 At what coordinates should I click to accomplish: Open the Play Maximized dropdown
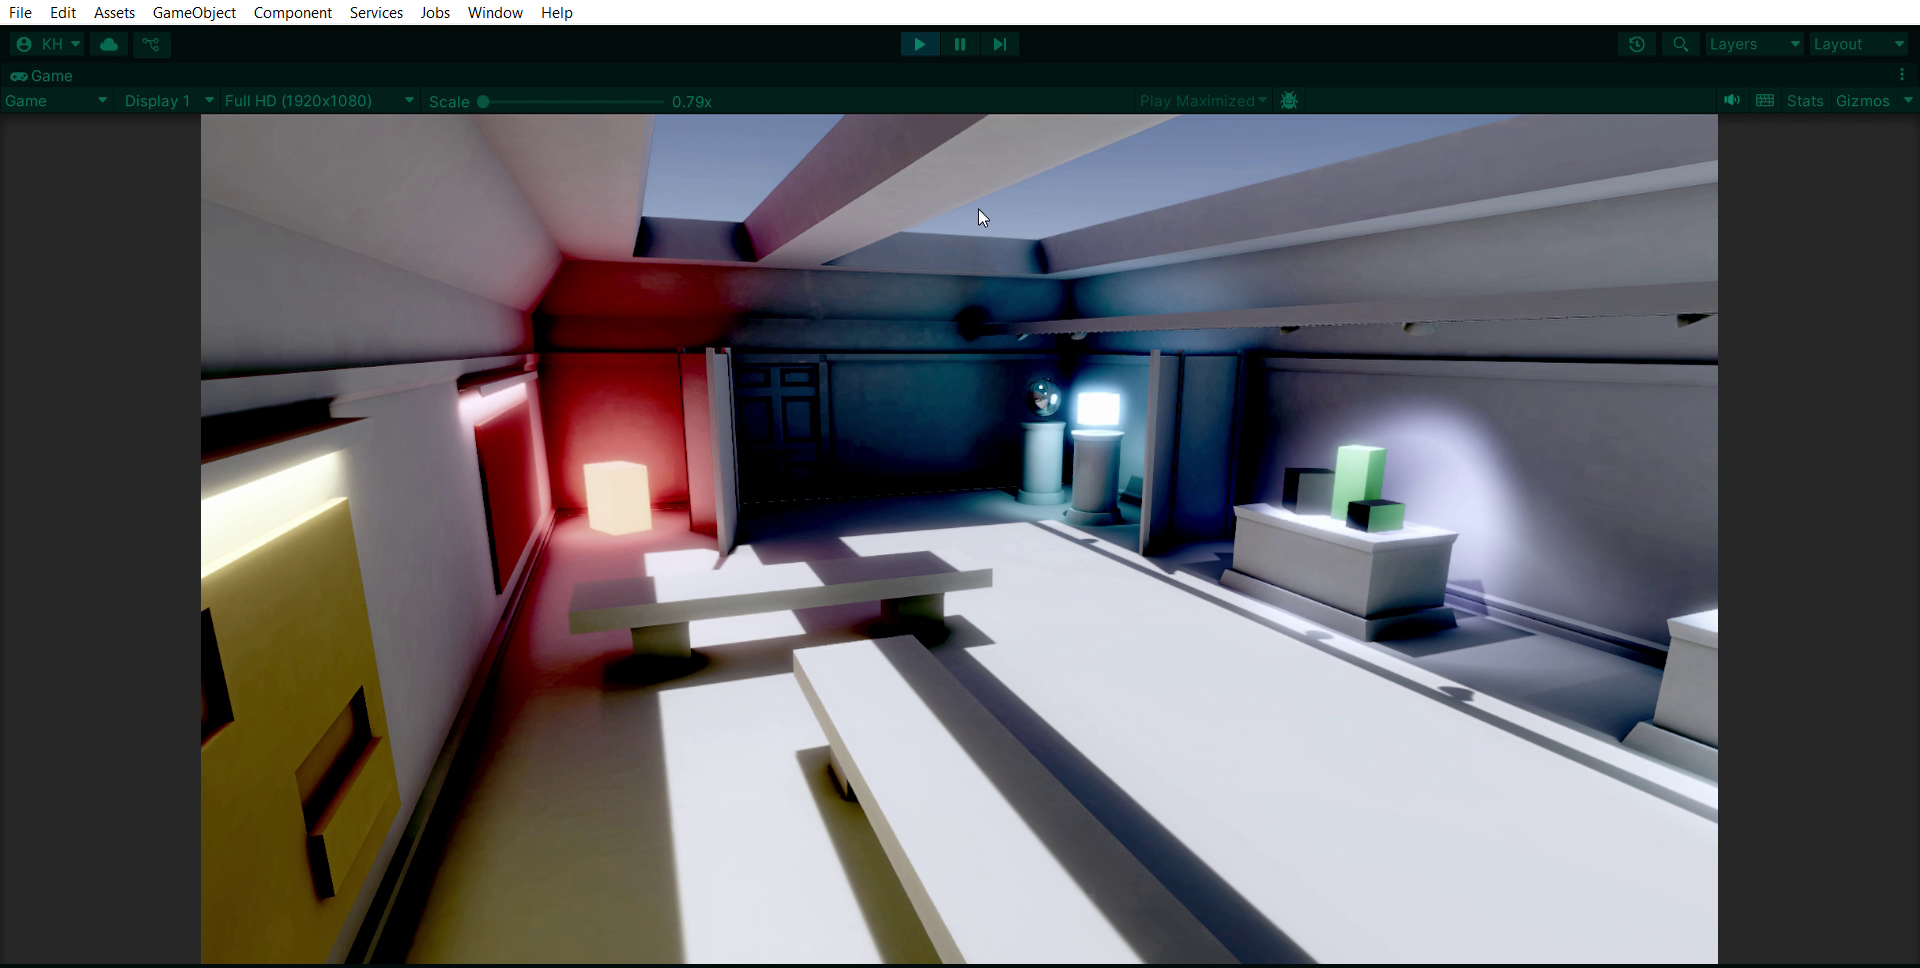tap(1203, 101)
